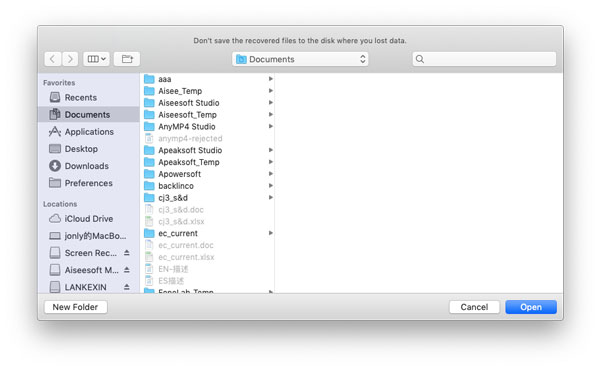The width and height of the screenshot is (600, 369).
Task: Select Applications in the sidebar
Action: (x=89, y=132)
